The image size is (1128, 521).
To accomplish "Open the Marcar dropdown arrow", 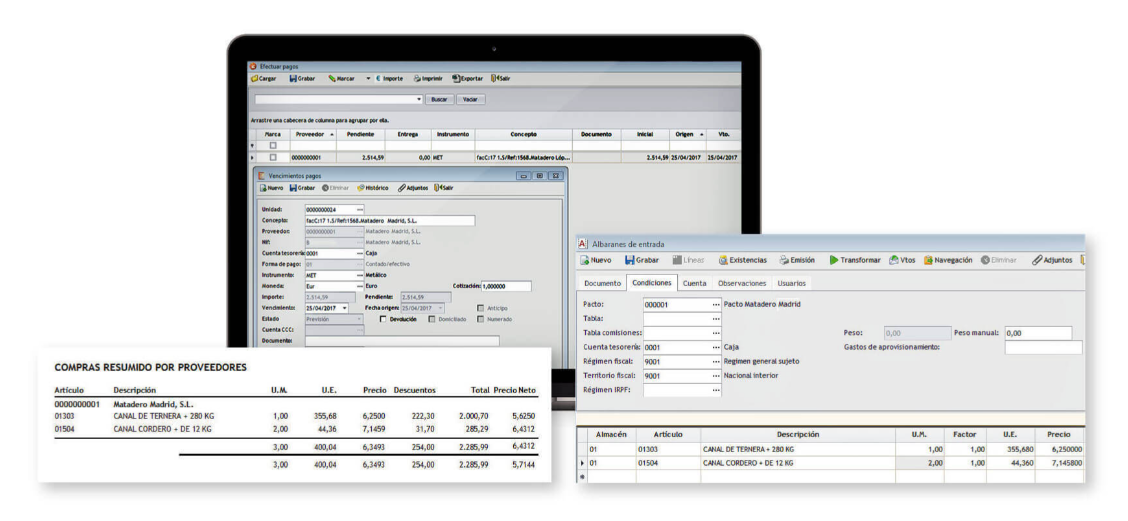I will [x=368, y=78].
